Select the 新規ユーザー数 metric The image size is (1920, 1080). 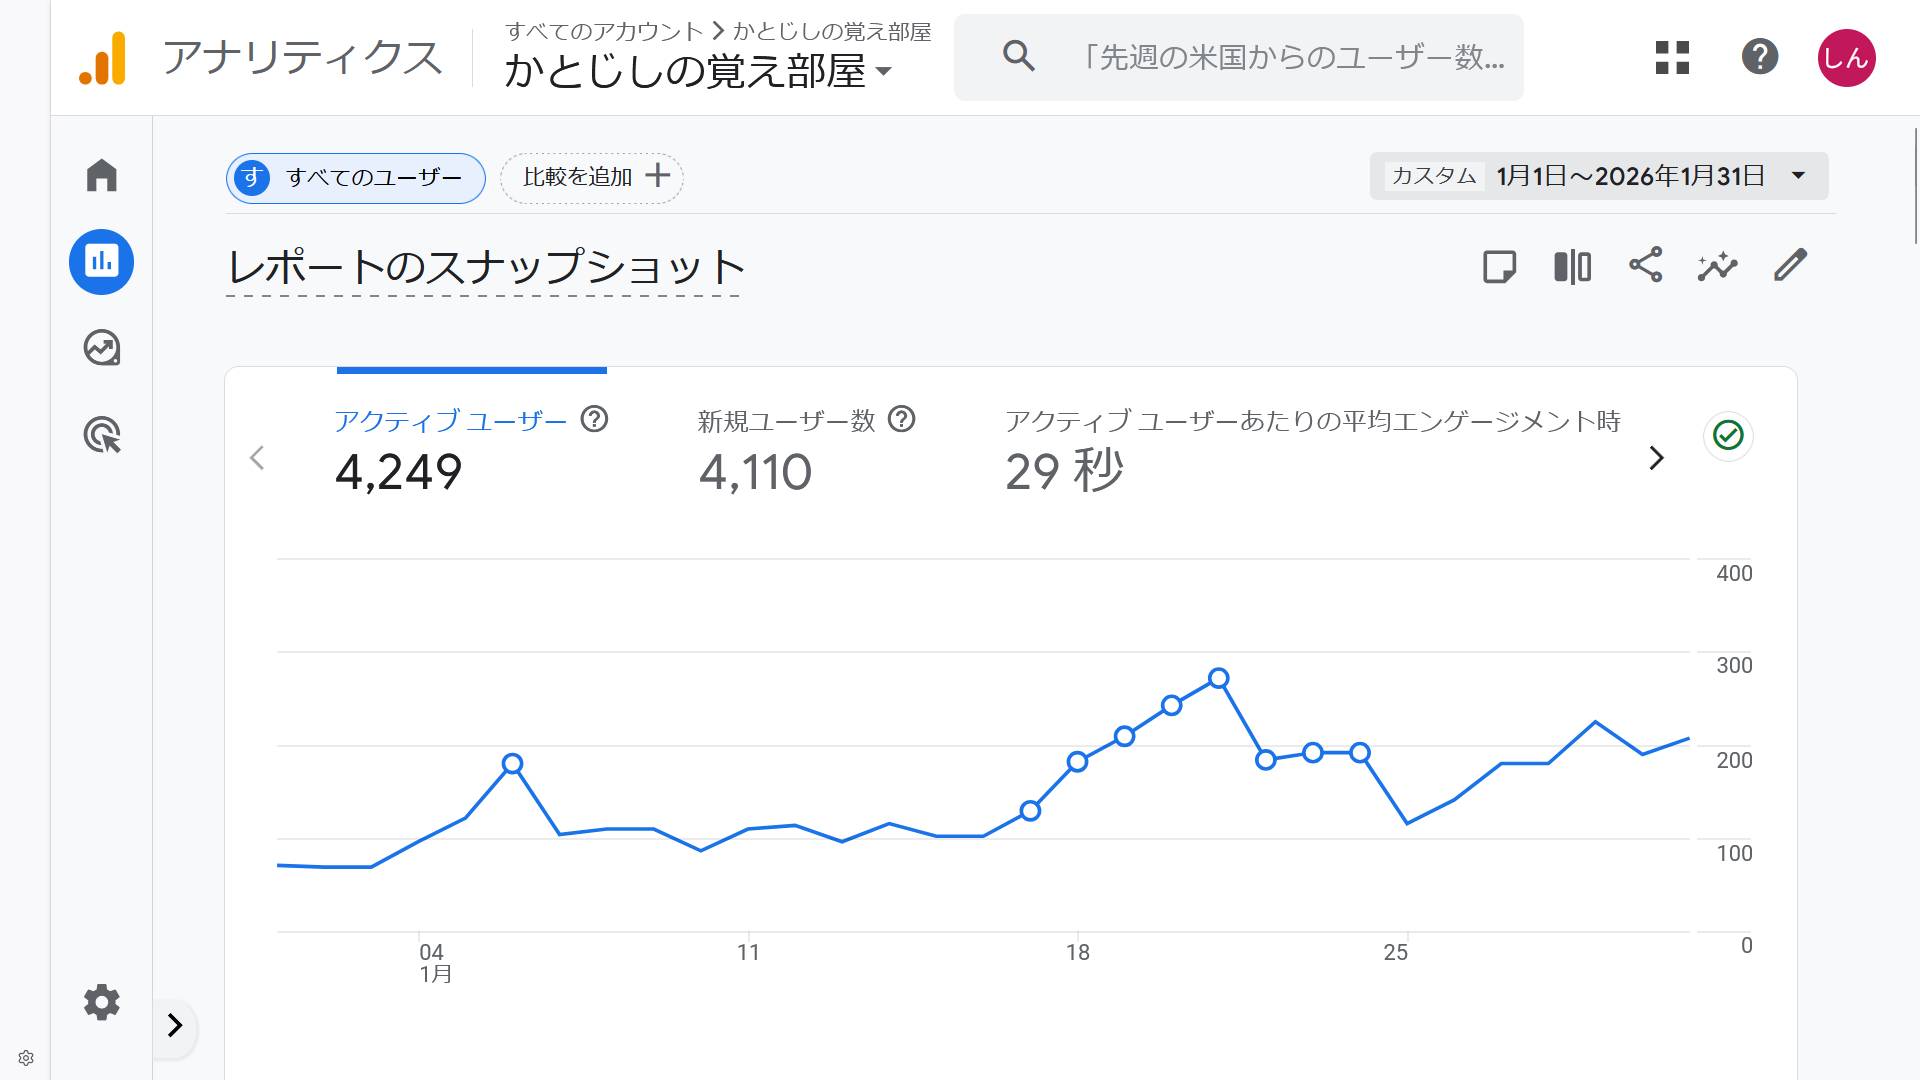785,420
